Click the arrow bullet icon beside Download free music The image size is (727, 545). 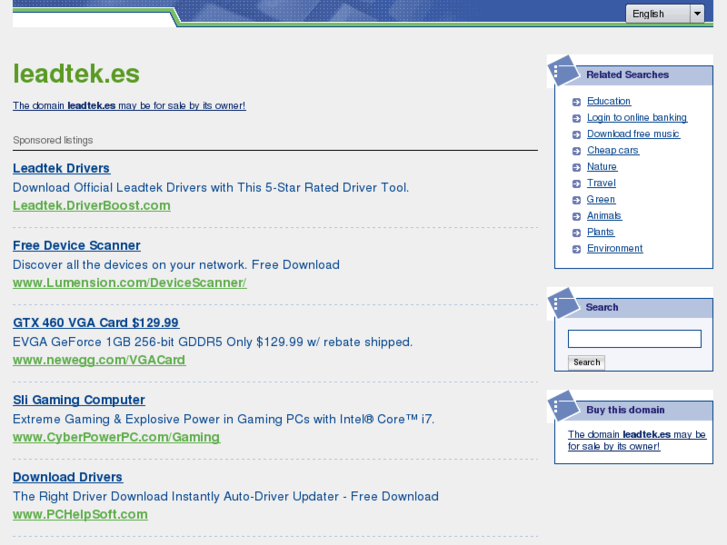coord(576,135)
